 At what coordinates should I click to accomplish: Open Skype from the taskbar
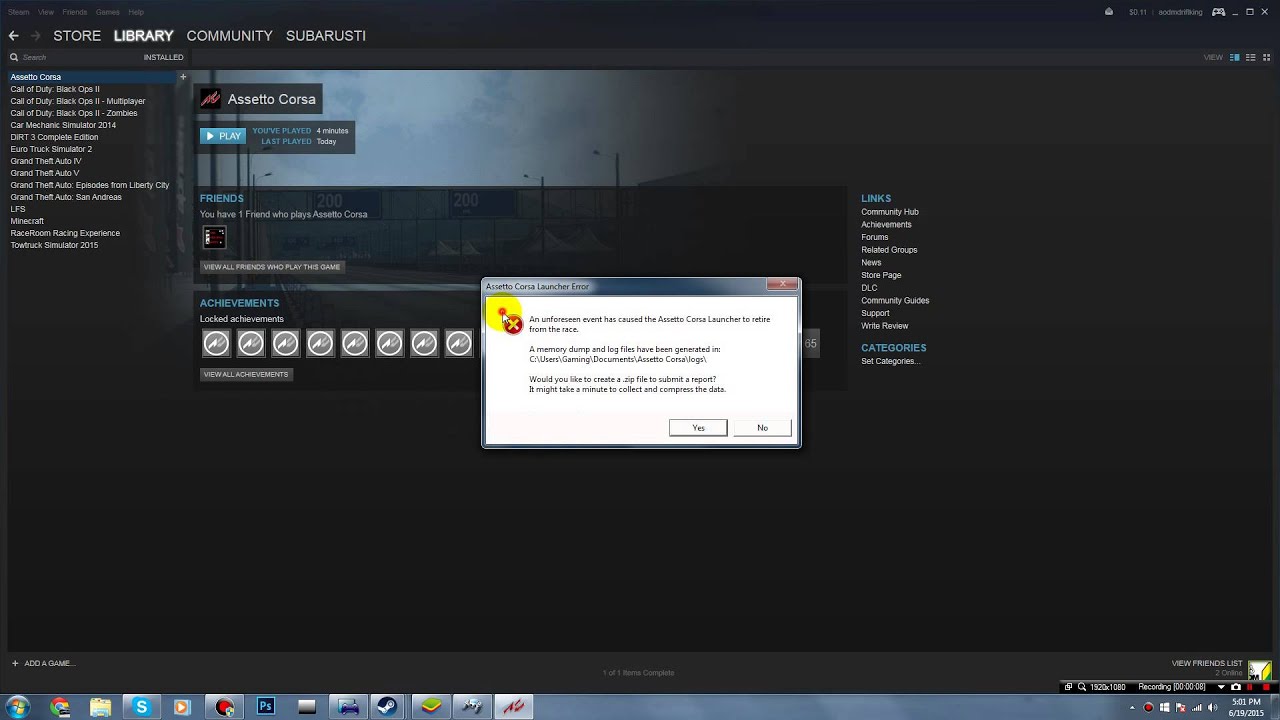tap(141, 707)
